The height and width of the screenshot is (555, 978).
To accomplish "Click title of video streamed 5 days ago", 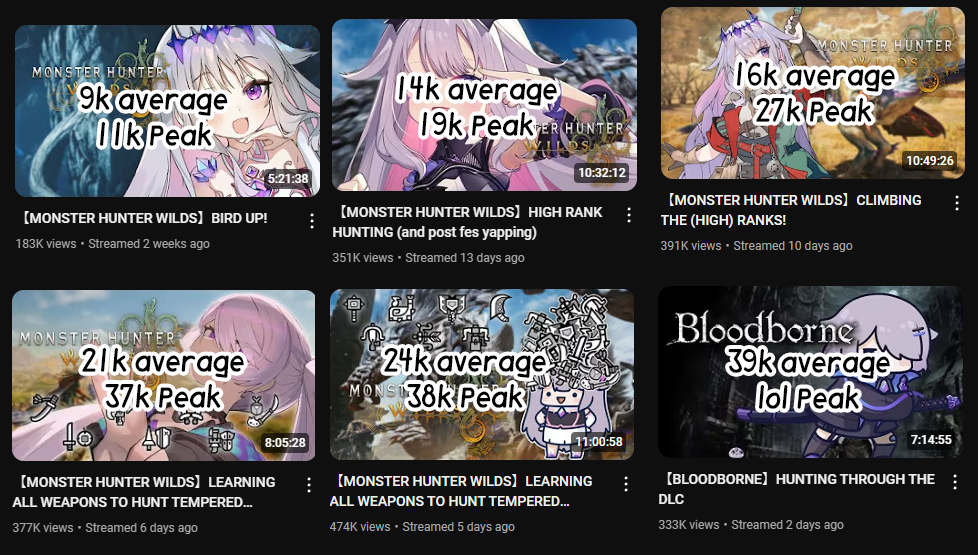I will (x=462, y=491).
